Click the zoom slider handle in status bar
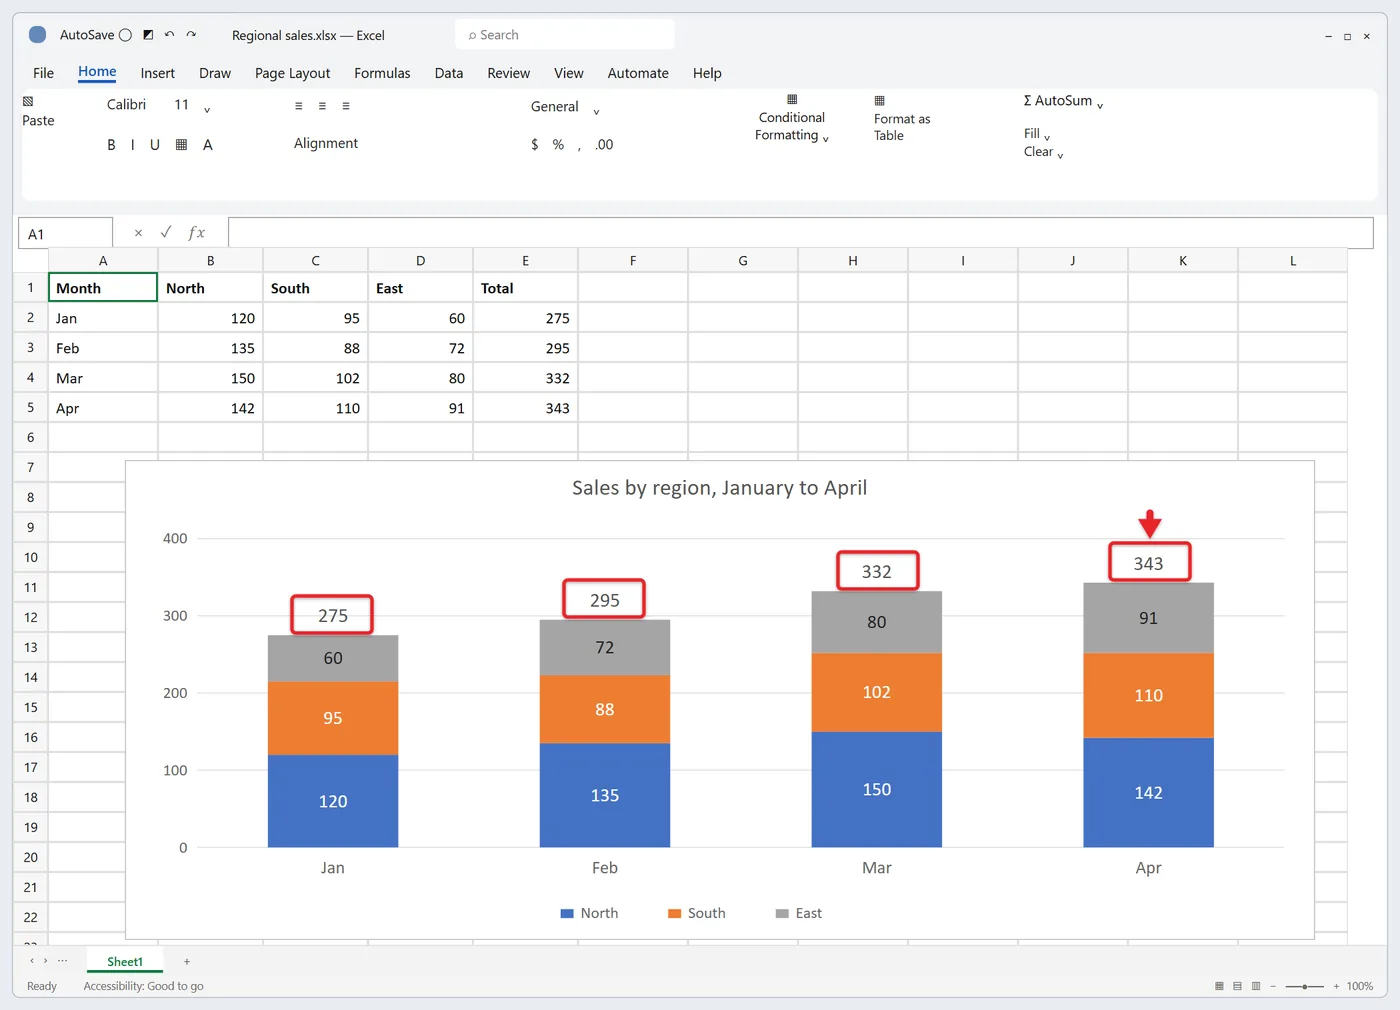The width and height of the screenshot is (1400, 1010). pos(1305,986)
